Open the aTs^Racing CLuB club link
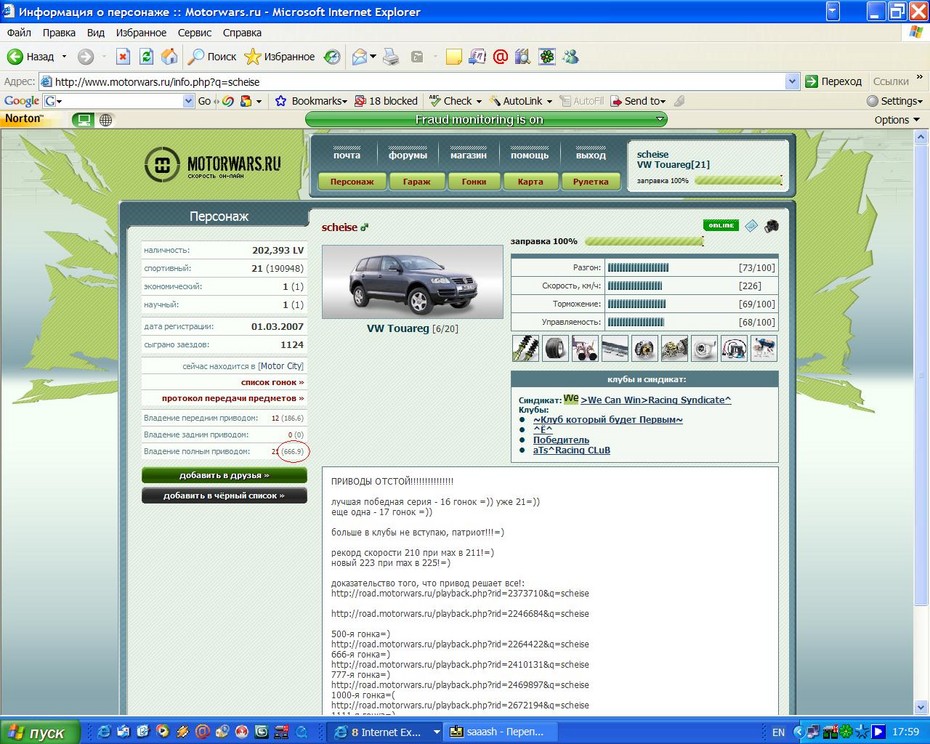Screen dimensions: 930x744 (571, 450)
